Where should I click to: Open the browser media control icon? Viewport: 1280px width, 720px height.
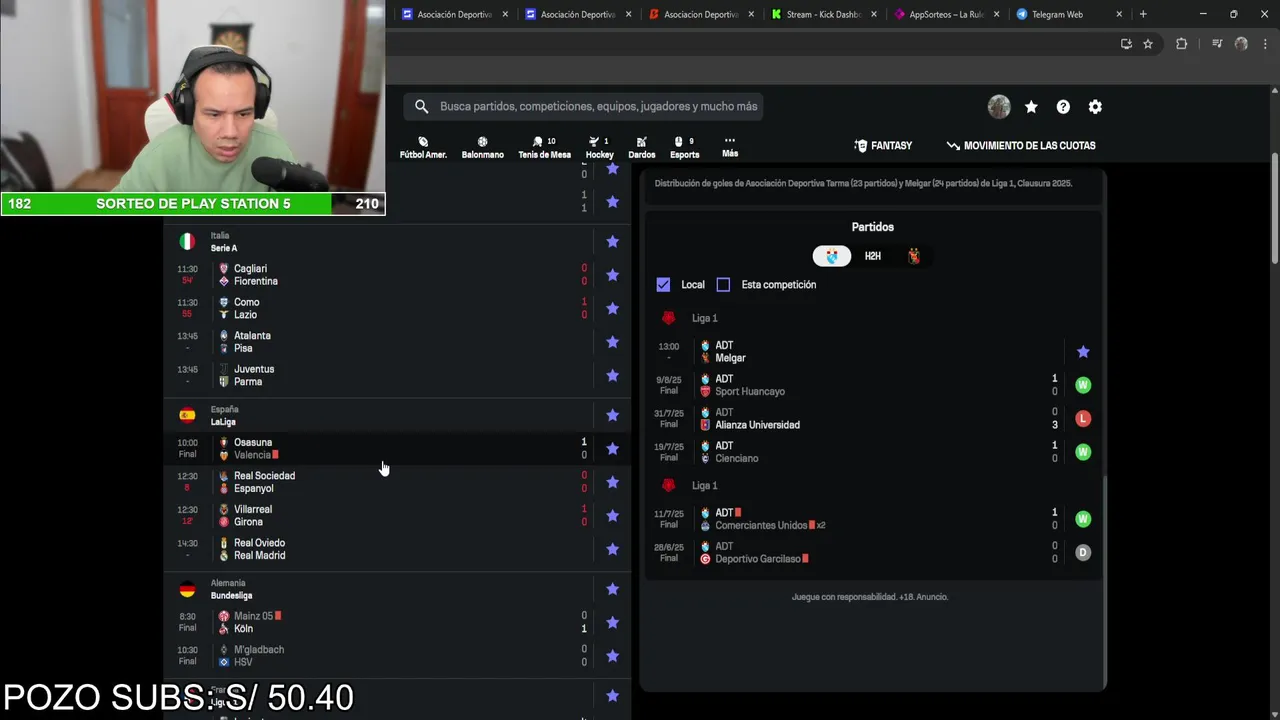1217,44
